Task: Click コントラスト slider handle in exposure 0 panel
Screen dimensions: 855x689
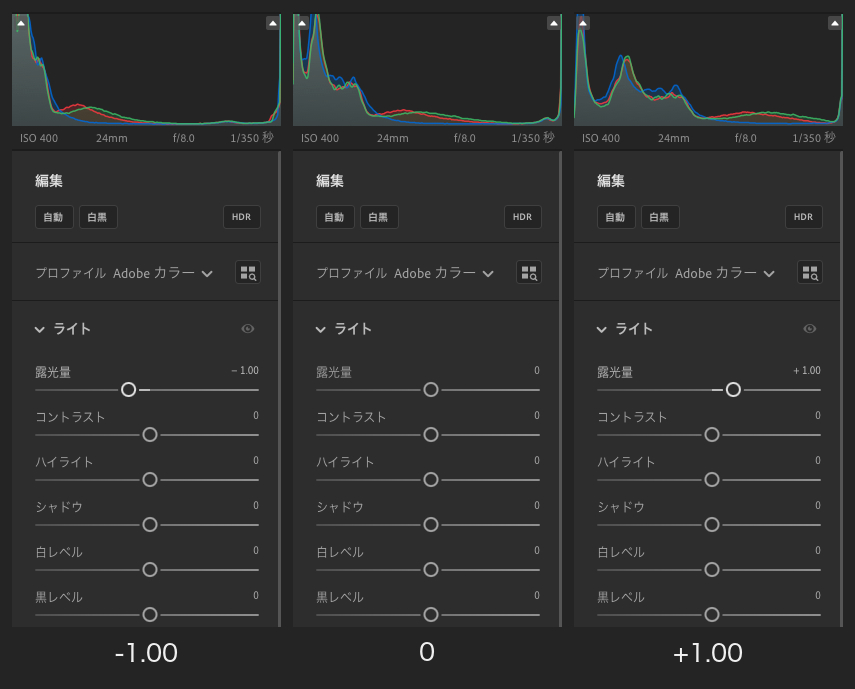Action: 431,434
